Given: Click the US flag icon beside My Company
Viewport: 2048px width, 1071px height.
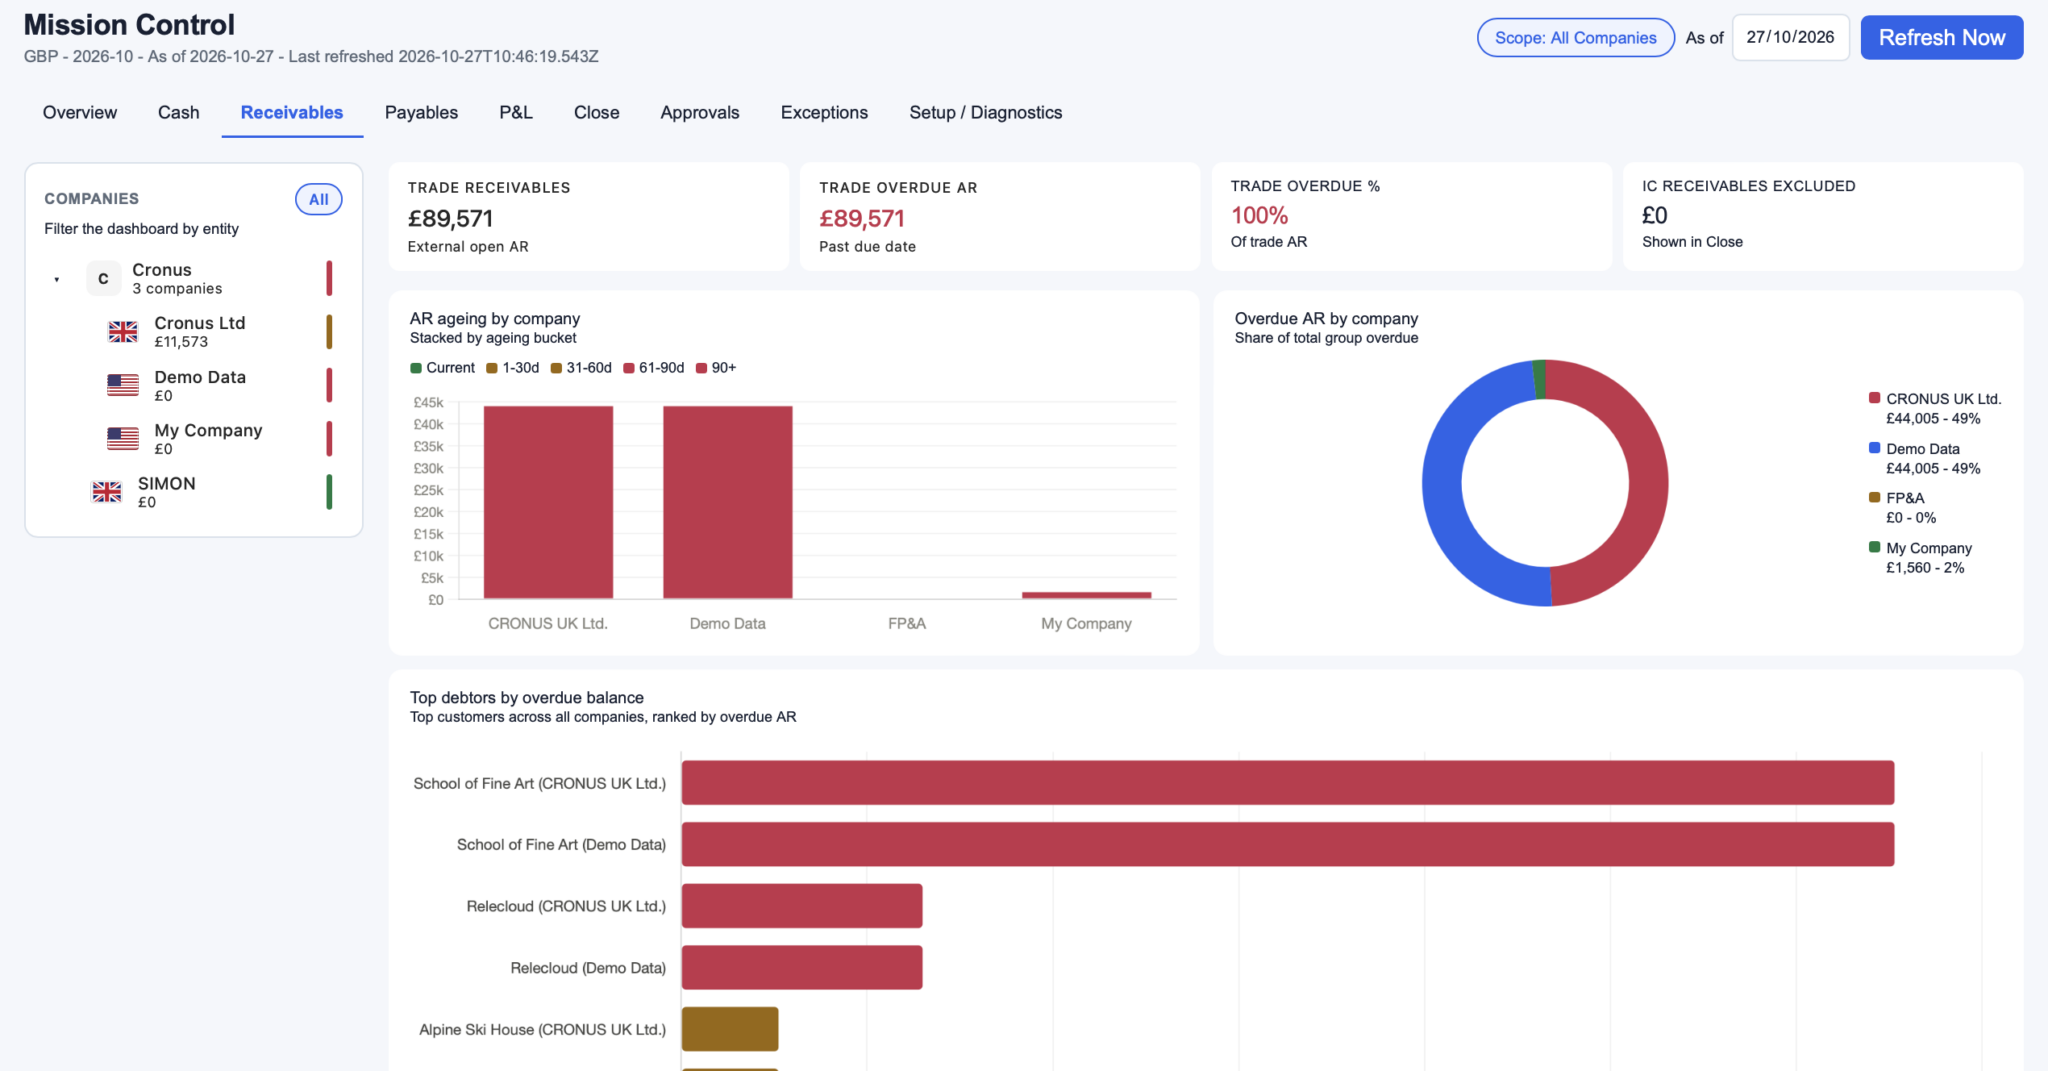Looking at the screenshot, I should pos(123,438).
